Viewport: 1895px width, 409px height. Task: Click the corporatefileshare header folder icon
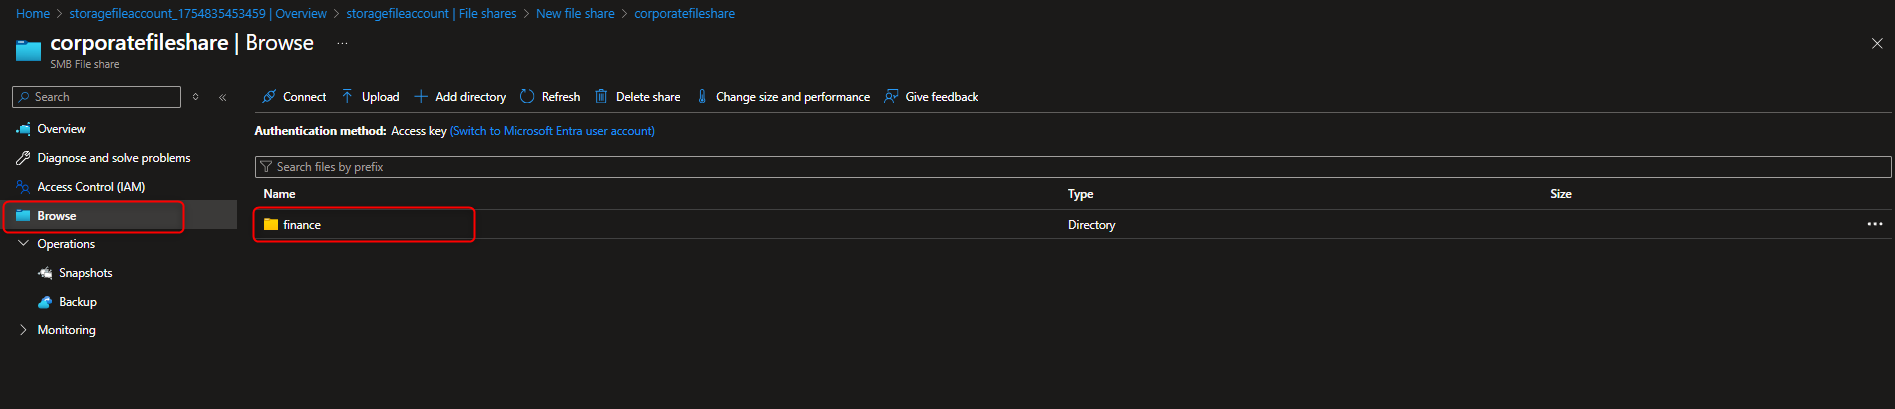29,50
